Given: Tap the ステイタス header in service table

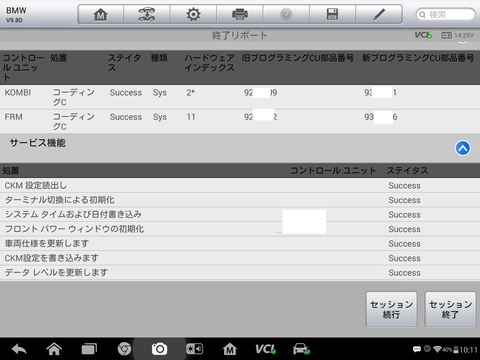Looking at the screenshot, I should tap(407, 171).
